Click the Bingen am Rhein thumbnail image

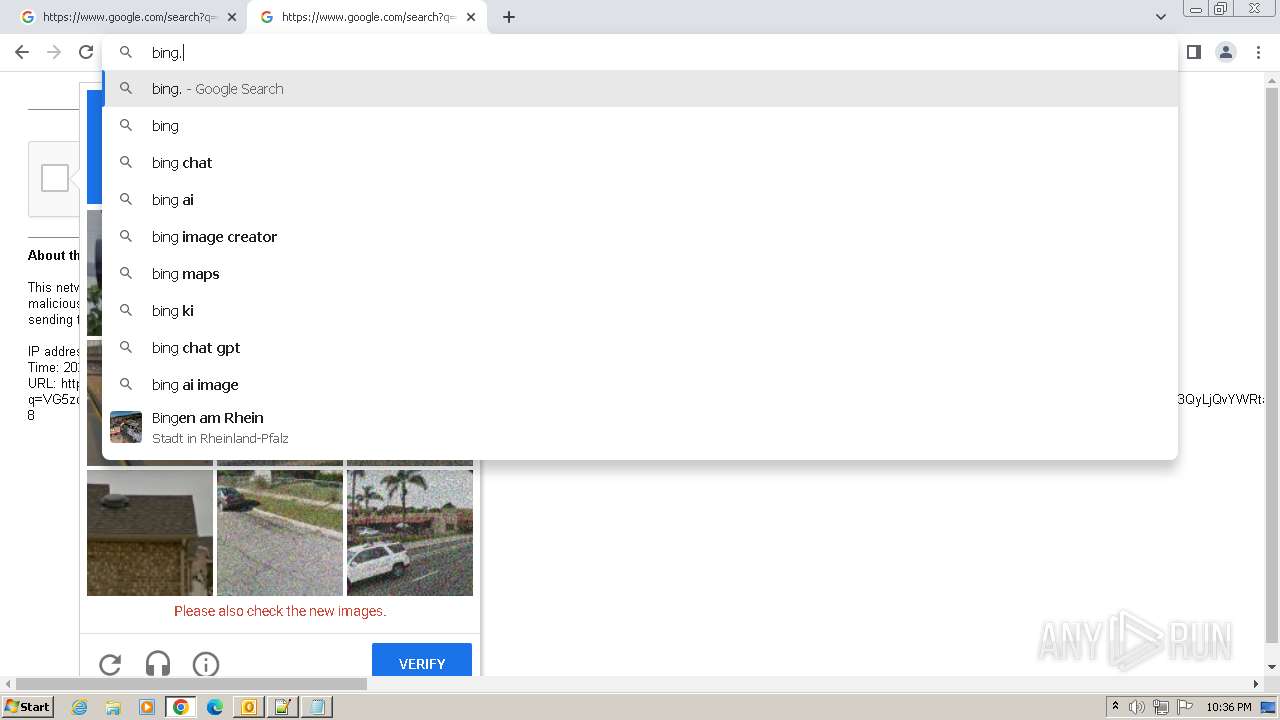[x=126, y=427]
